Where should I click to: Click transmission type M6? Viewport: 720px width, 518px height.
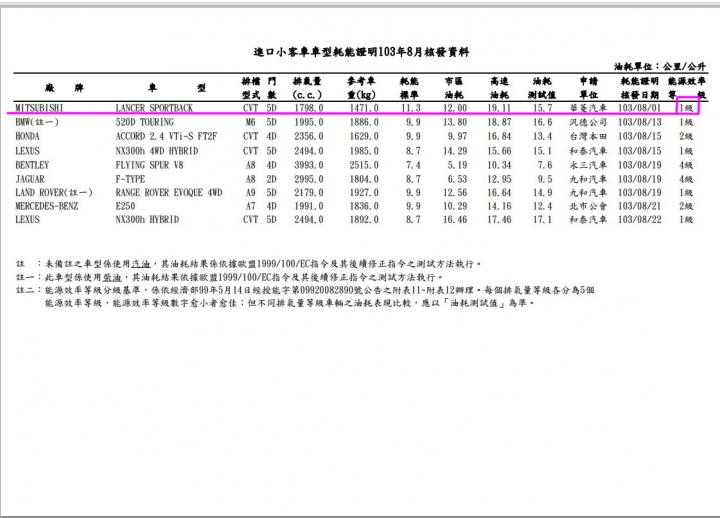[250, 122]
